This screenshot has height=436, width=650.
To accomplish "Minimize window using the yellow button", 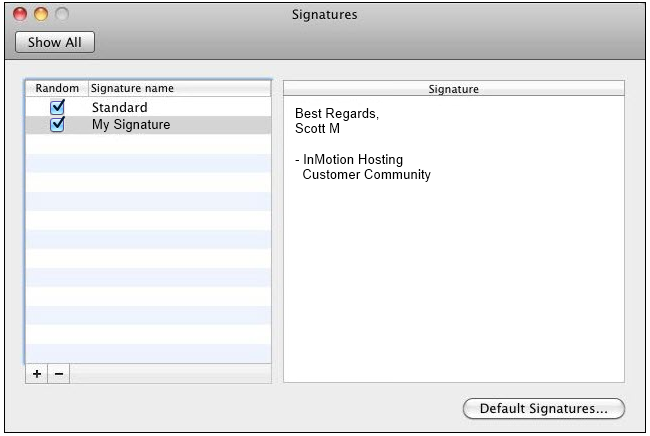I will [41, 15].
